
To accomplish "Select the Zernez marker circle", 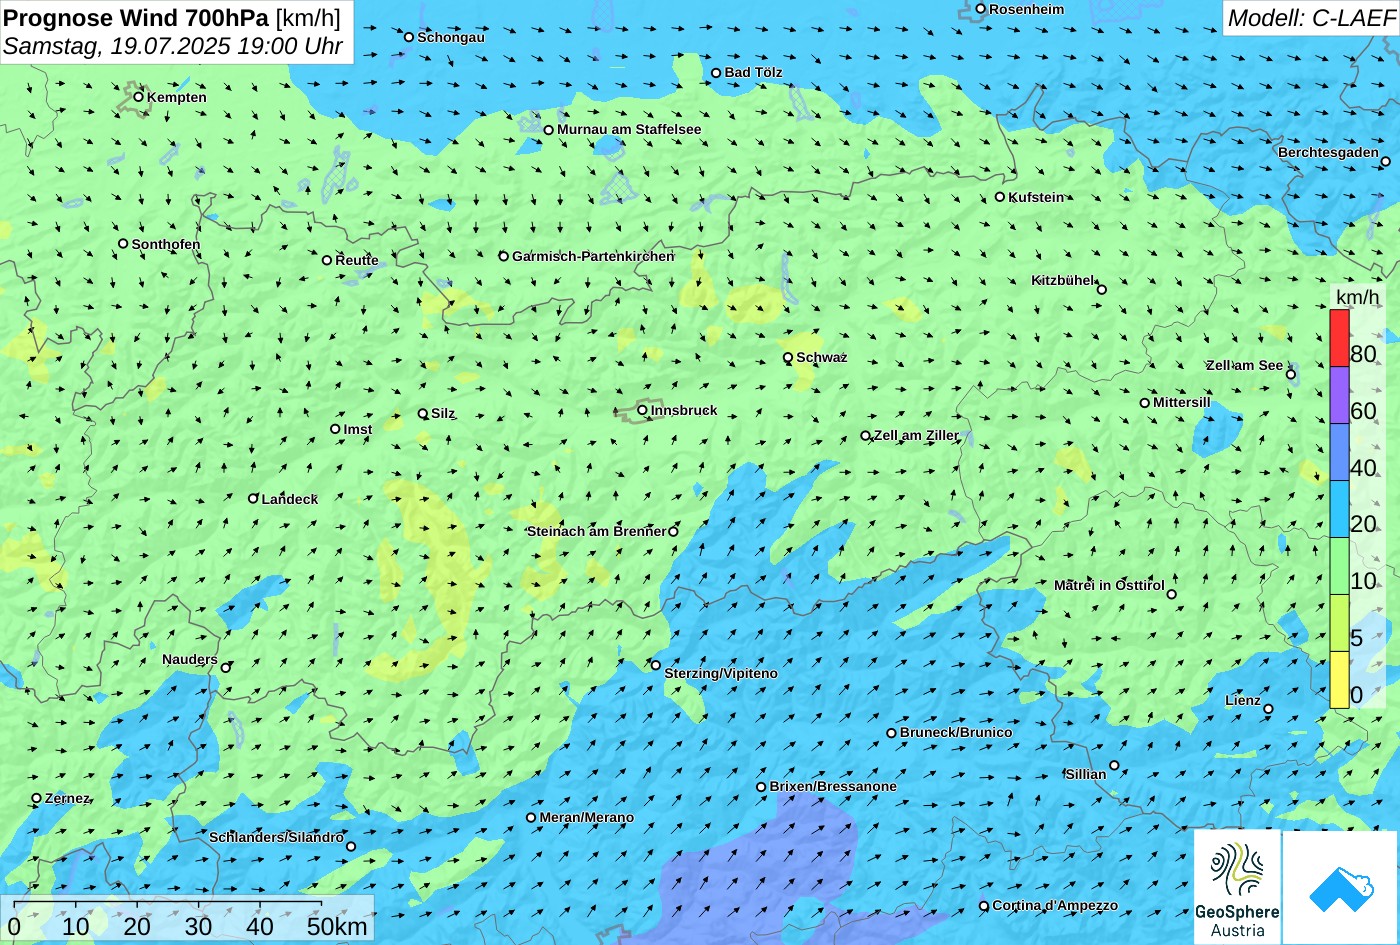I will click(37, 798).
